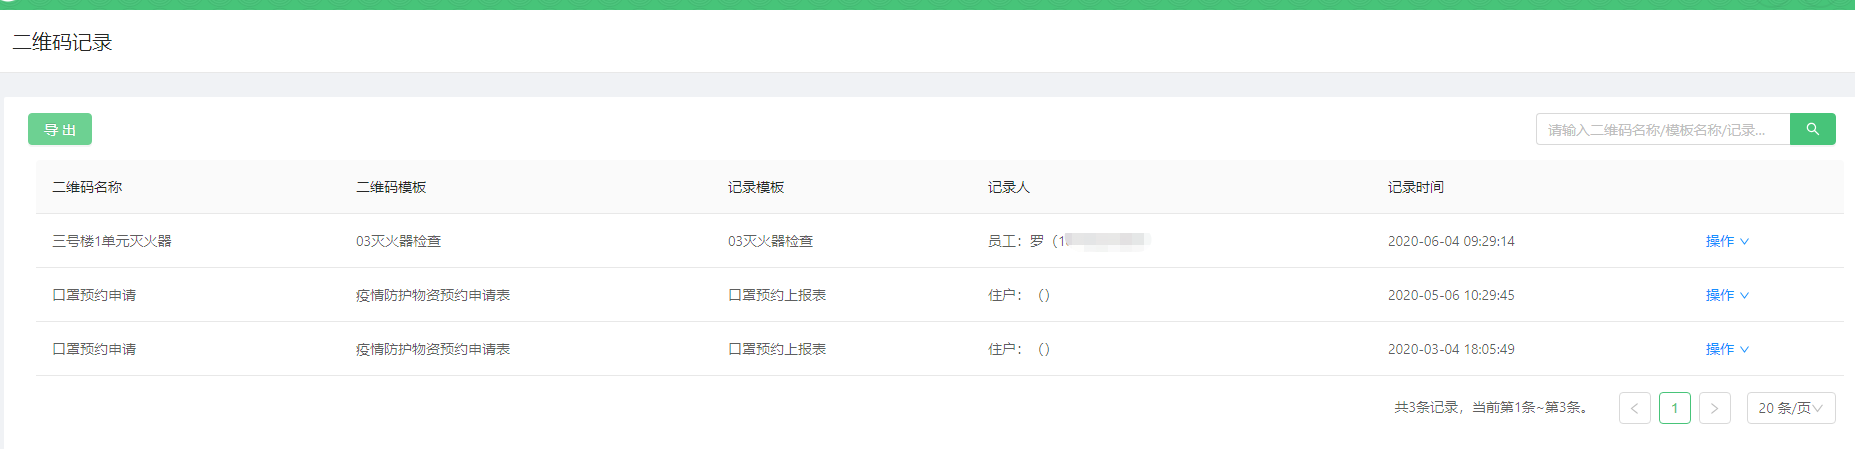The width and height of the screenshot is (1855, 449).
Task: Focus the 二维码名称 search input field
Action: click(x=1662, y=129)
